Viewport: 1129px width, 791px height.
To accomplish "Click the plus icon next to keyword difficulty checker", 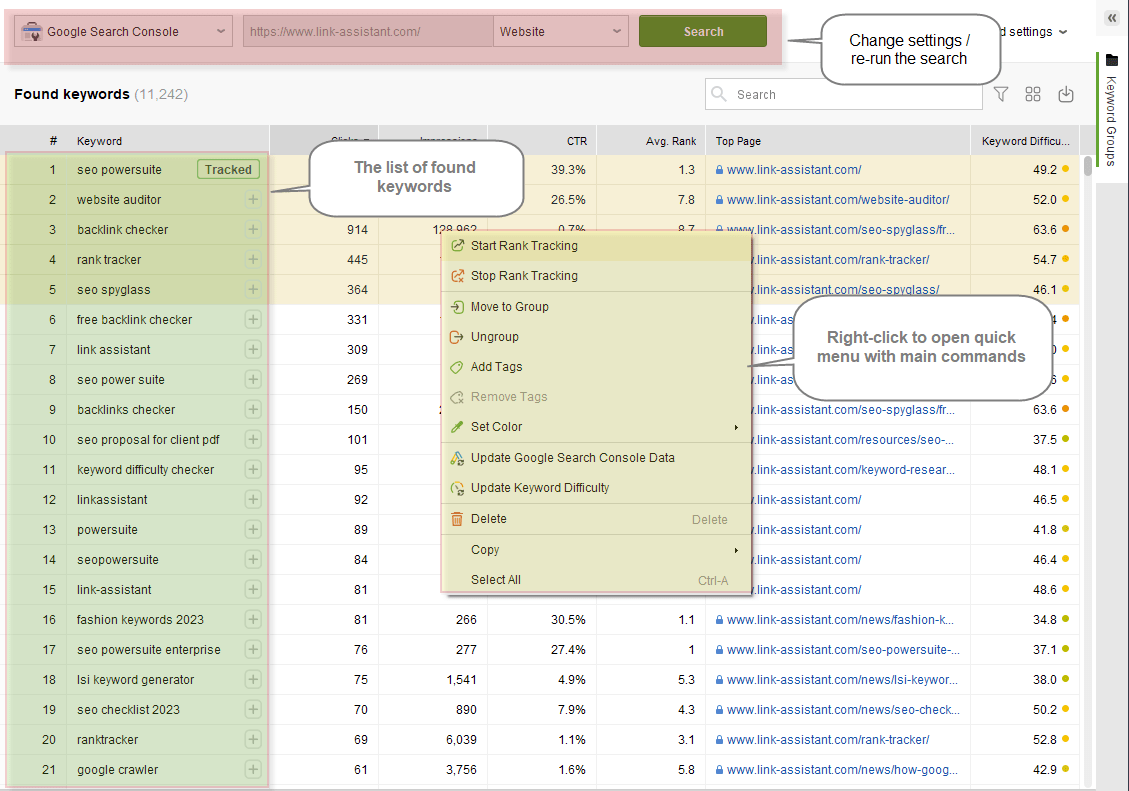I will tap(253, 469).
